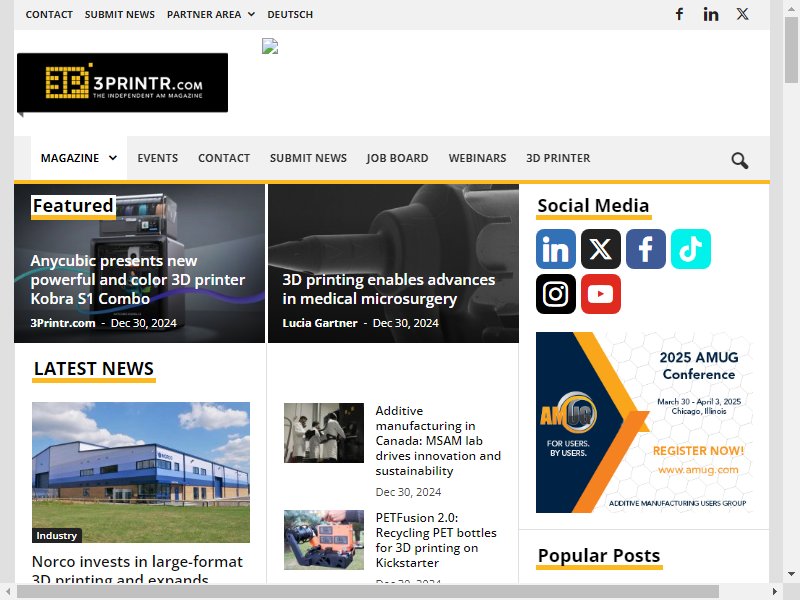Screen dimensions: 800x600
Task: Open TikTok tile under Social Media
Action: click(x=691, y=249)
